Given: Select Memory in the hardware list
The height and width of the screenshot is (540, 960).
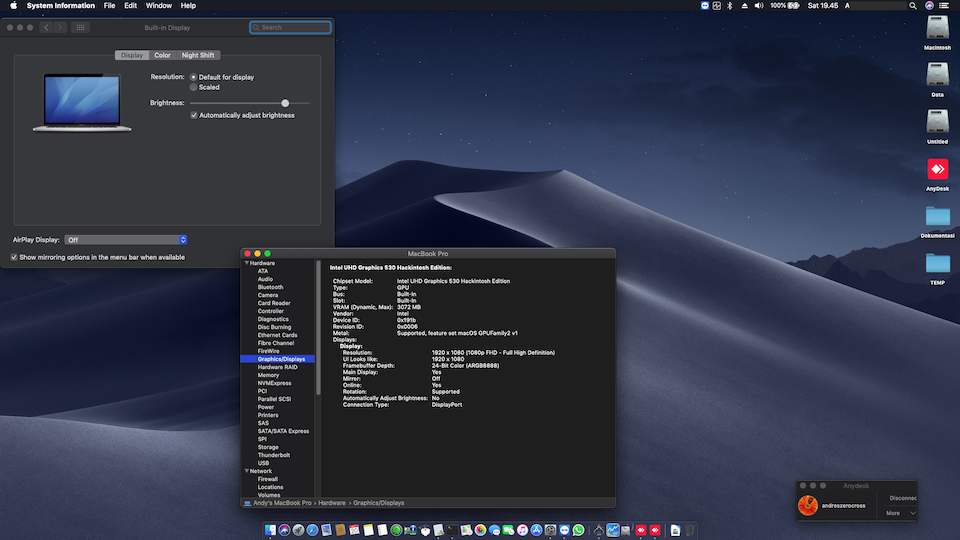Looking at the screenshot, I should (x=268, y=375).
